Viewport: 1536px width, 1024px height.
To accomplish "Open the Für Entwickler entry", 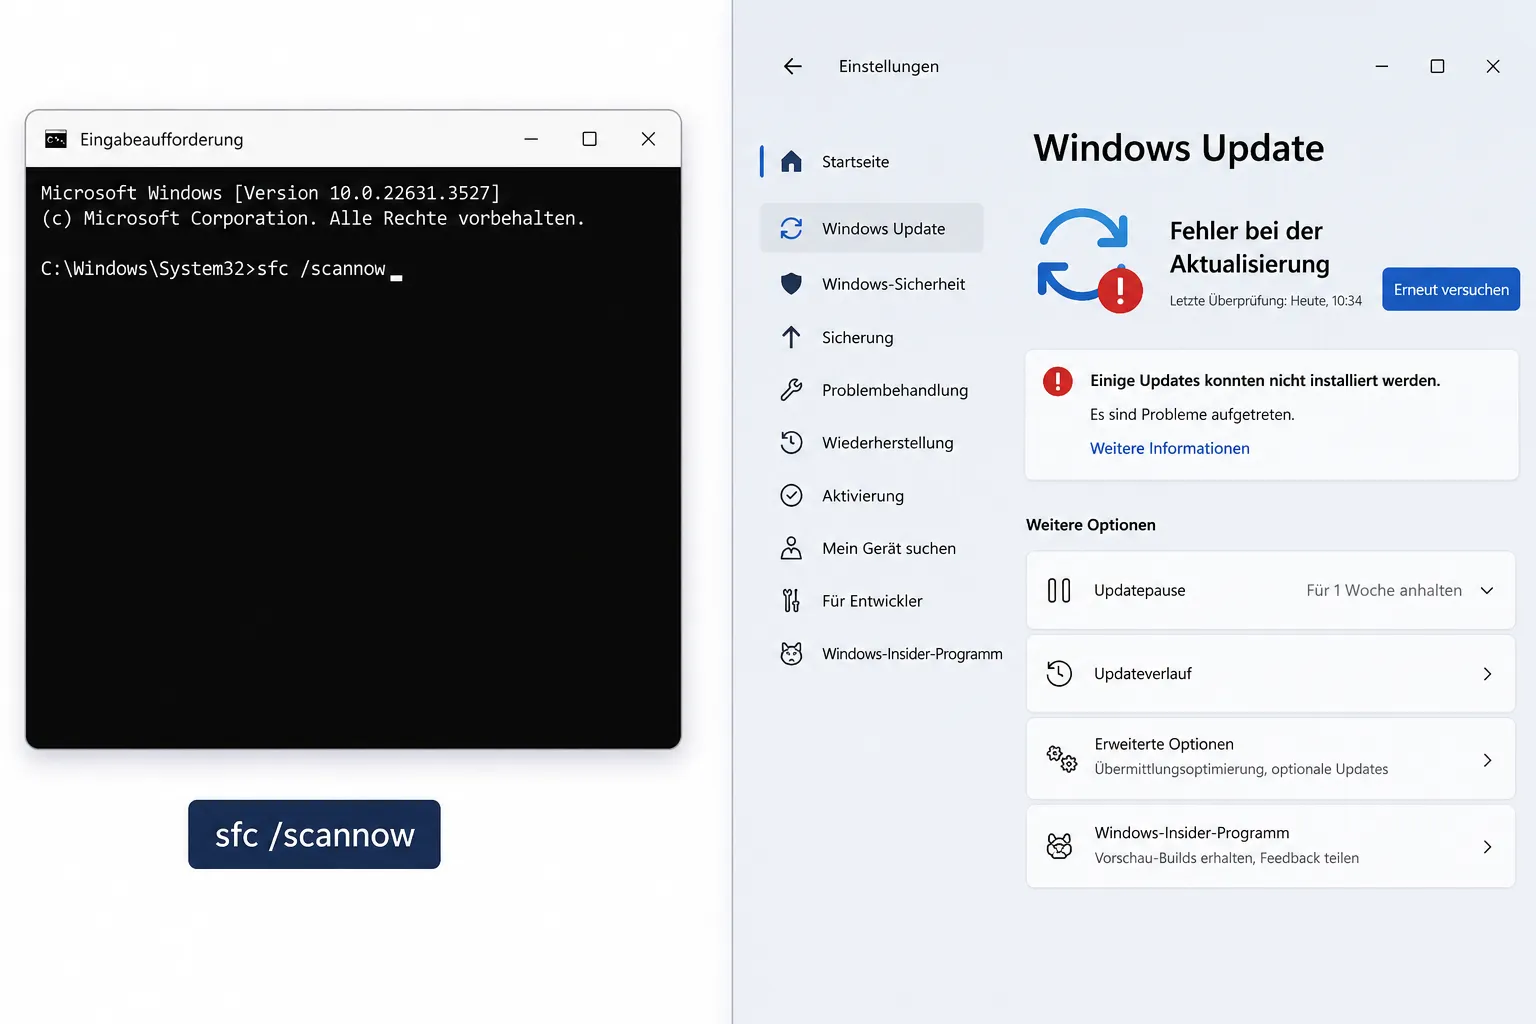I will (x=872, y=601).
